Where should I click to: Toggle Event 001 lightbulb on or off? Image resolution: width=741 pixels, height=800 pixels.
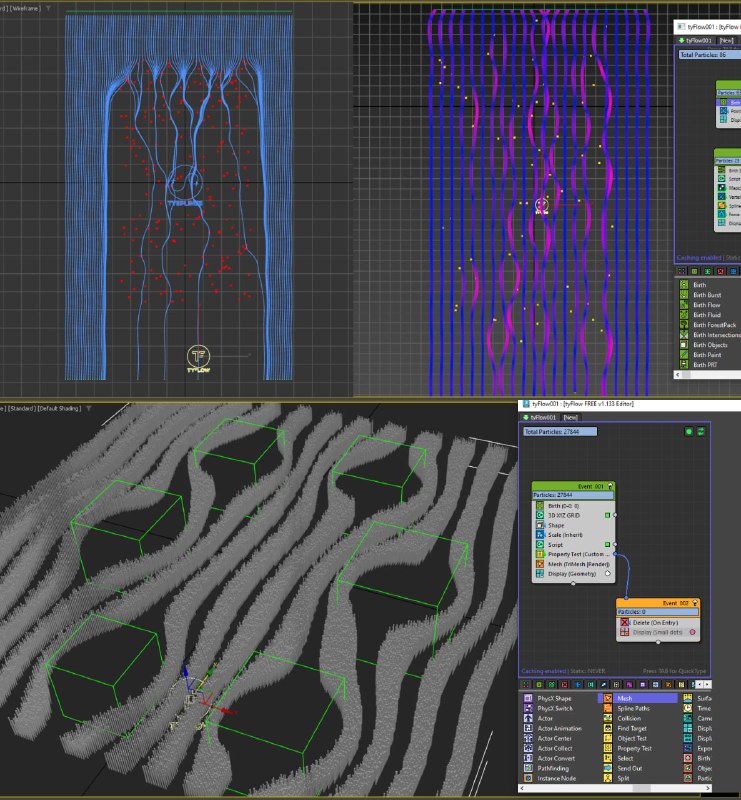tap(610, 486)
